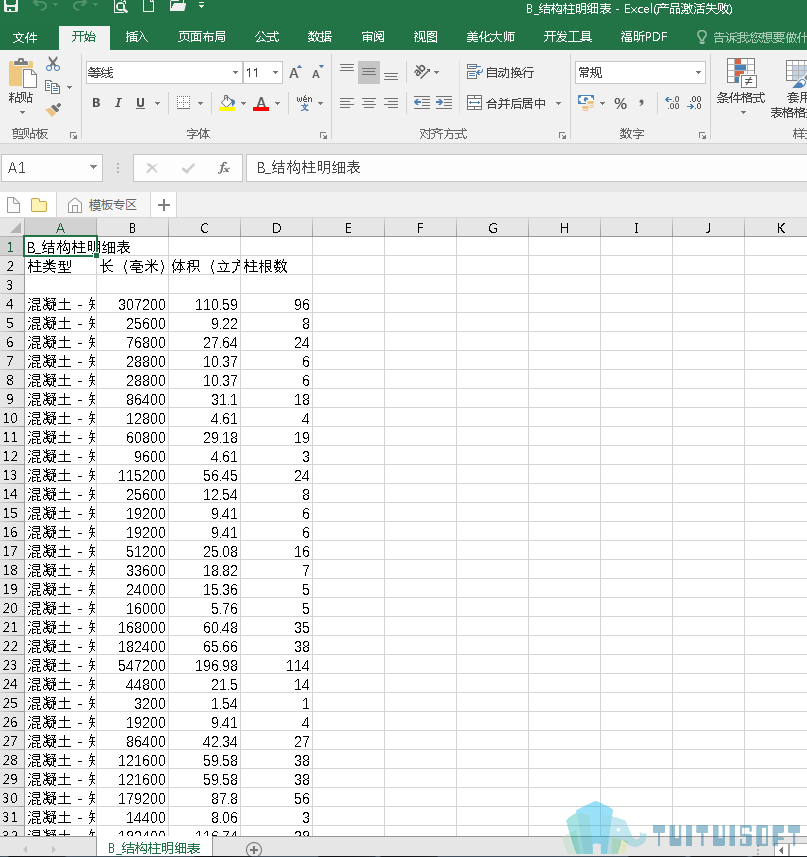Image resolution: width=807 pixels, height=857 pixels.
Task: Select the Format Painter brush
Action: tap(53, 109)
